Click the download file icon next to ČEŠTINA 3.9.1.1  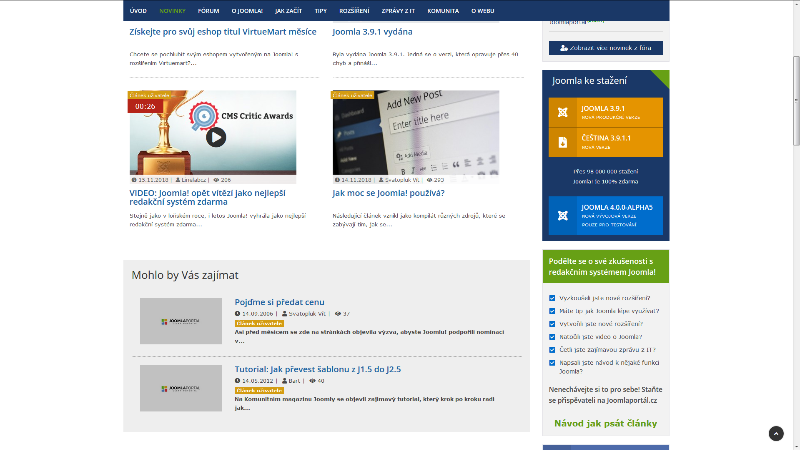[562, 142]
